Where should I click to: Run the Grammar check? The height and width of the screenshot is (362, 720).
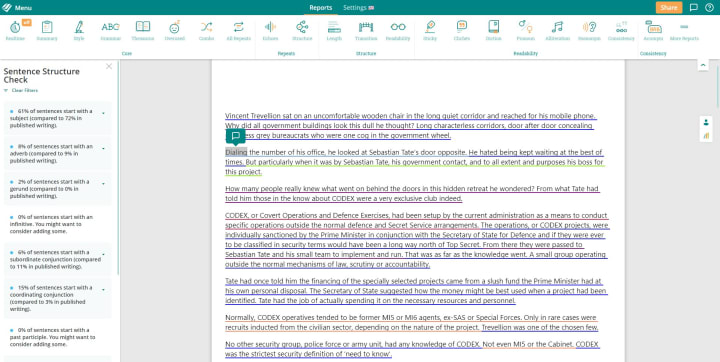tap(111, 30)
